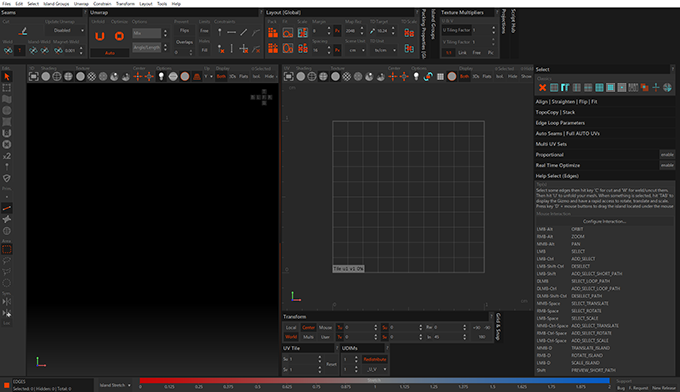This screenshot has height=392, width=680.
Task: Open the Scene Unit cm dropdown
Action: pos(356,50)
